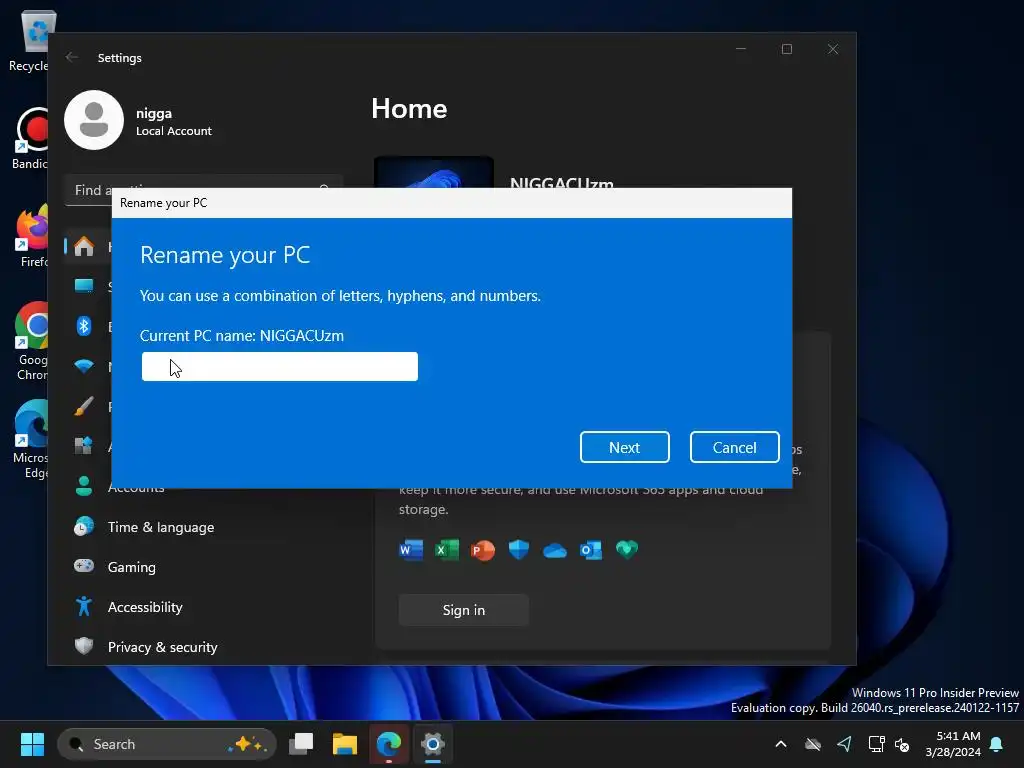This screenshot has height=768, width=1024.
Task: Click the Outlook app icon
Action: [x=591, y=550]
